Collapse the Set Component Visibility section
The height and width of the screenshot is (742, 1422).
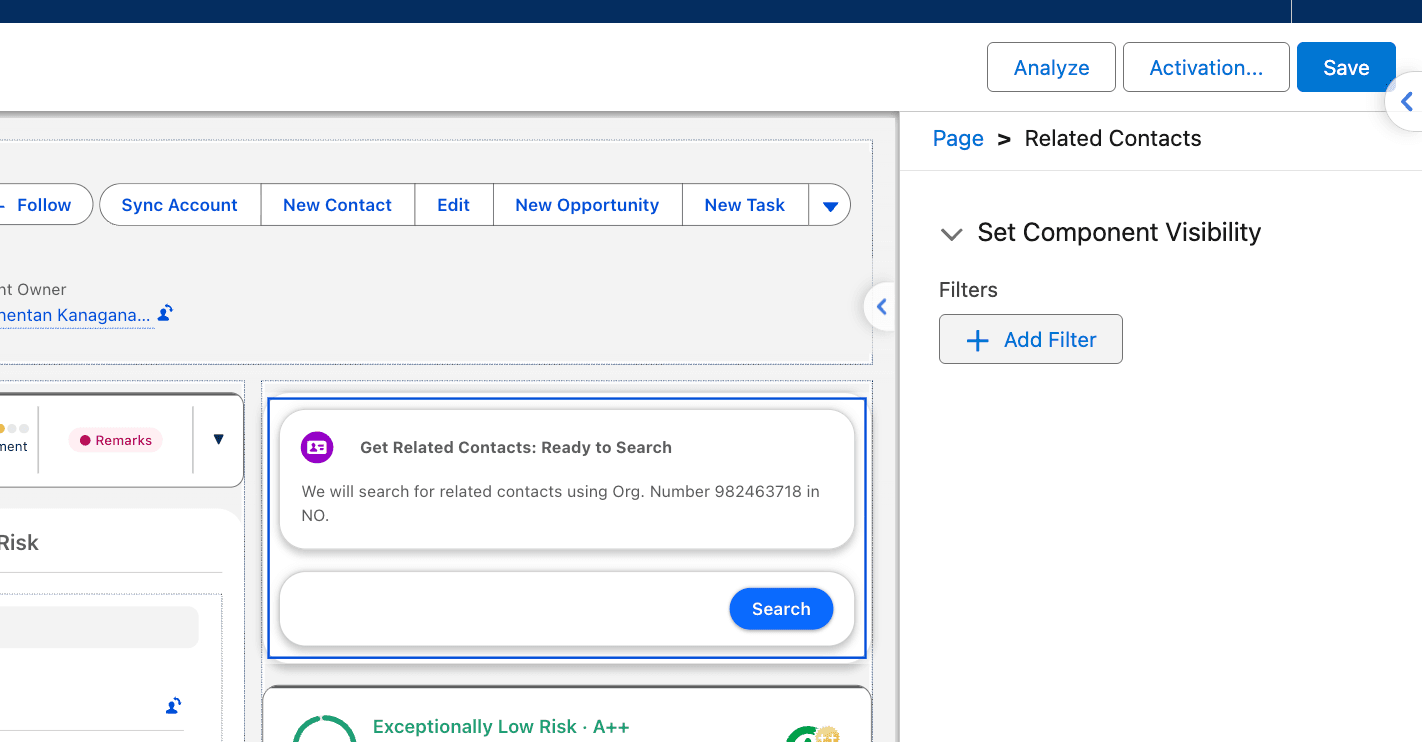952,233
